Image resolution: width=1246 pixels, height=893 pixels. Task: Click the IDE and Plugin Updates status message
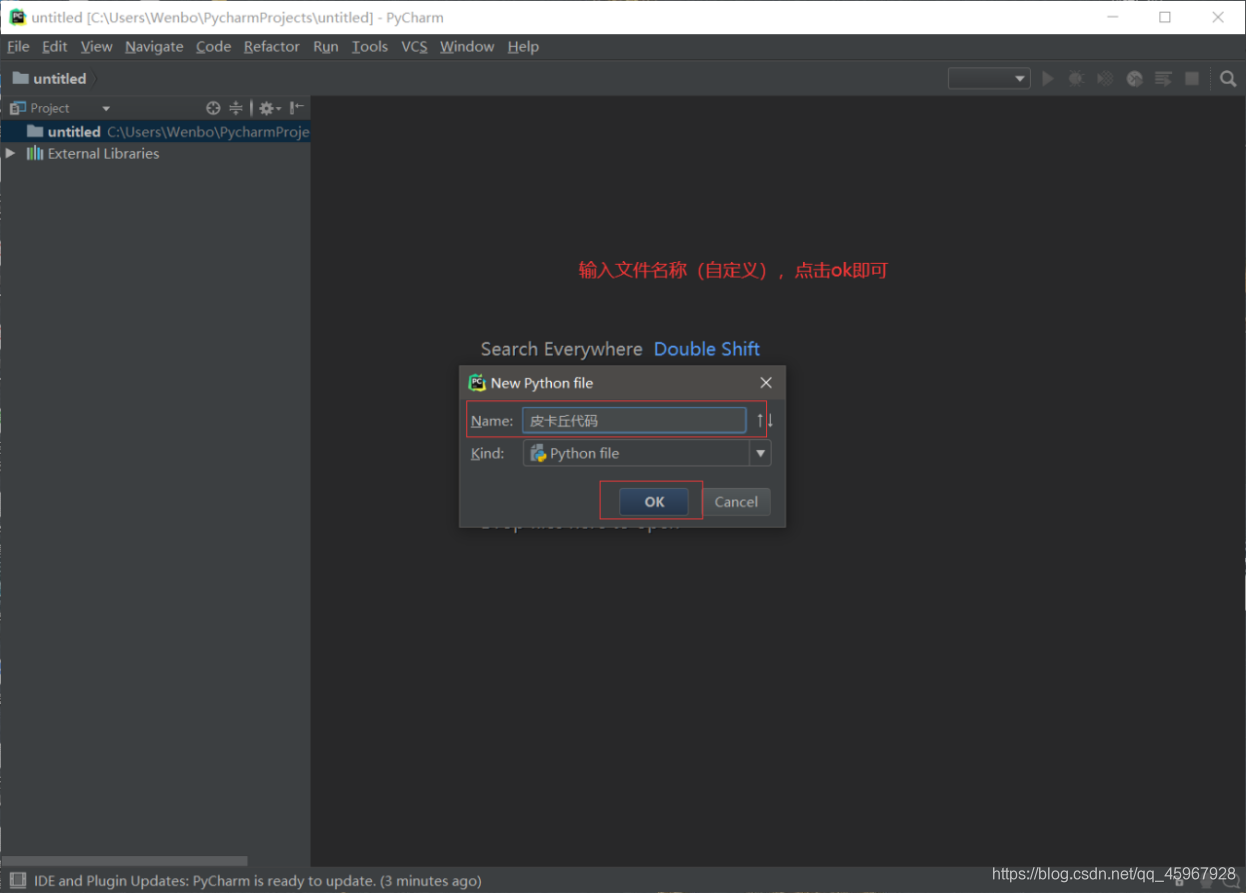pyautogui.click(x=258, y=881)
